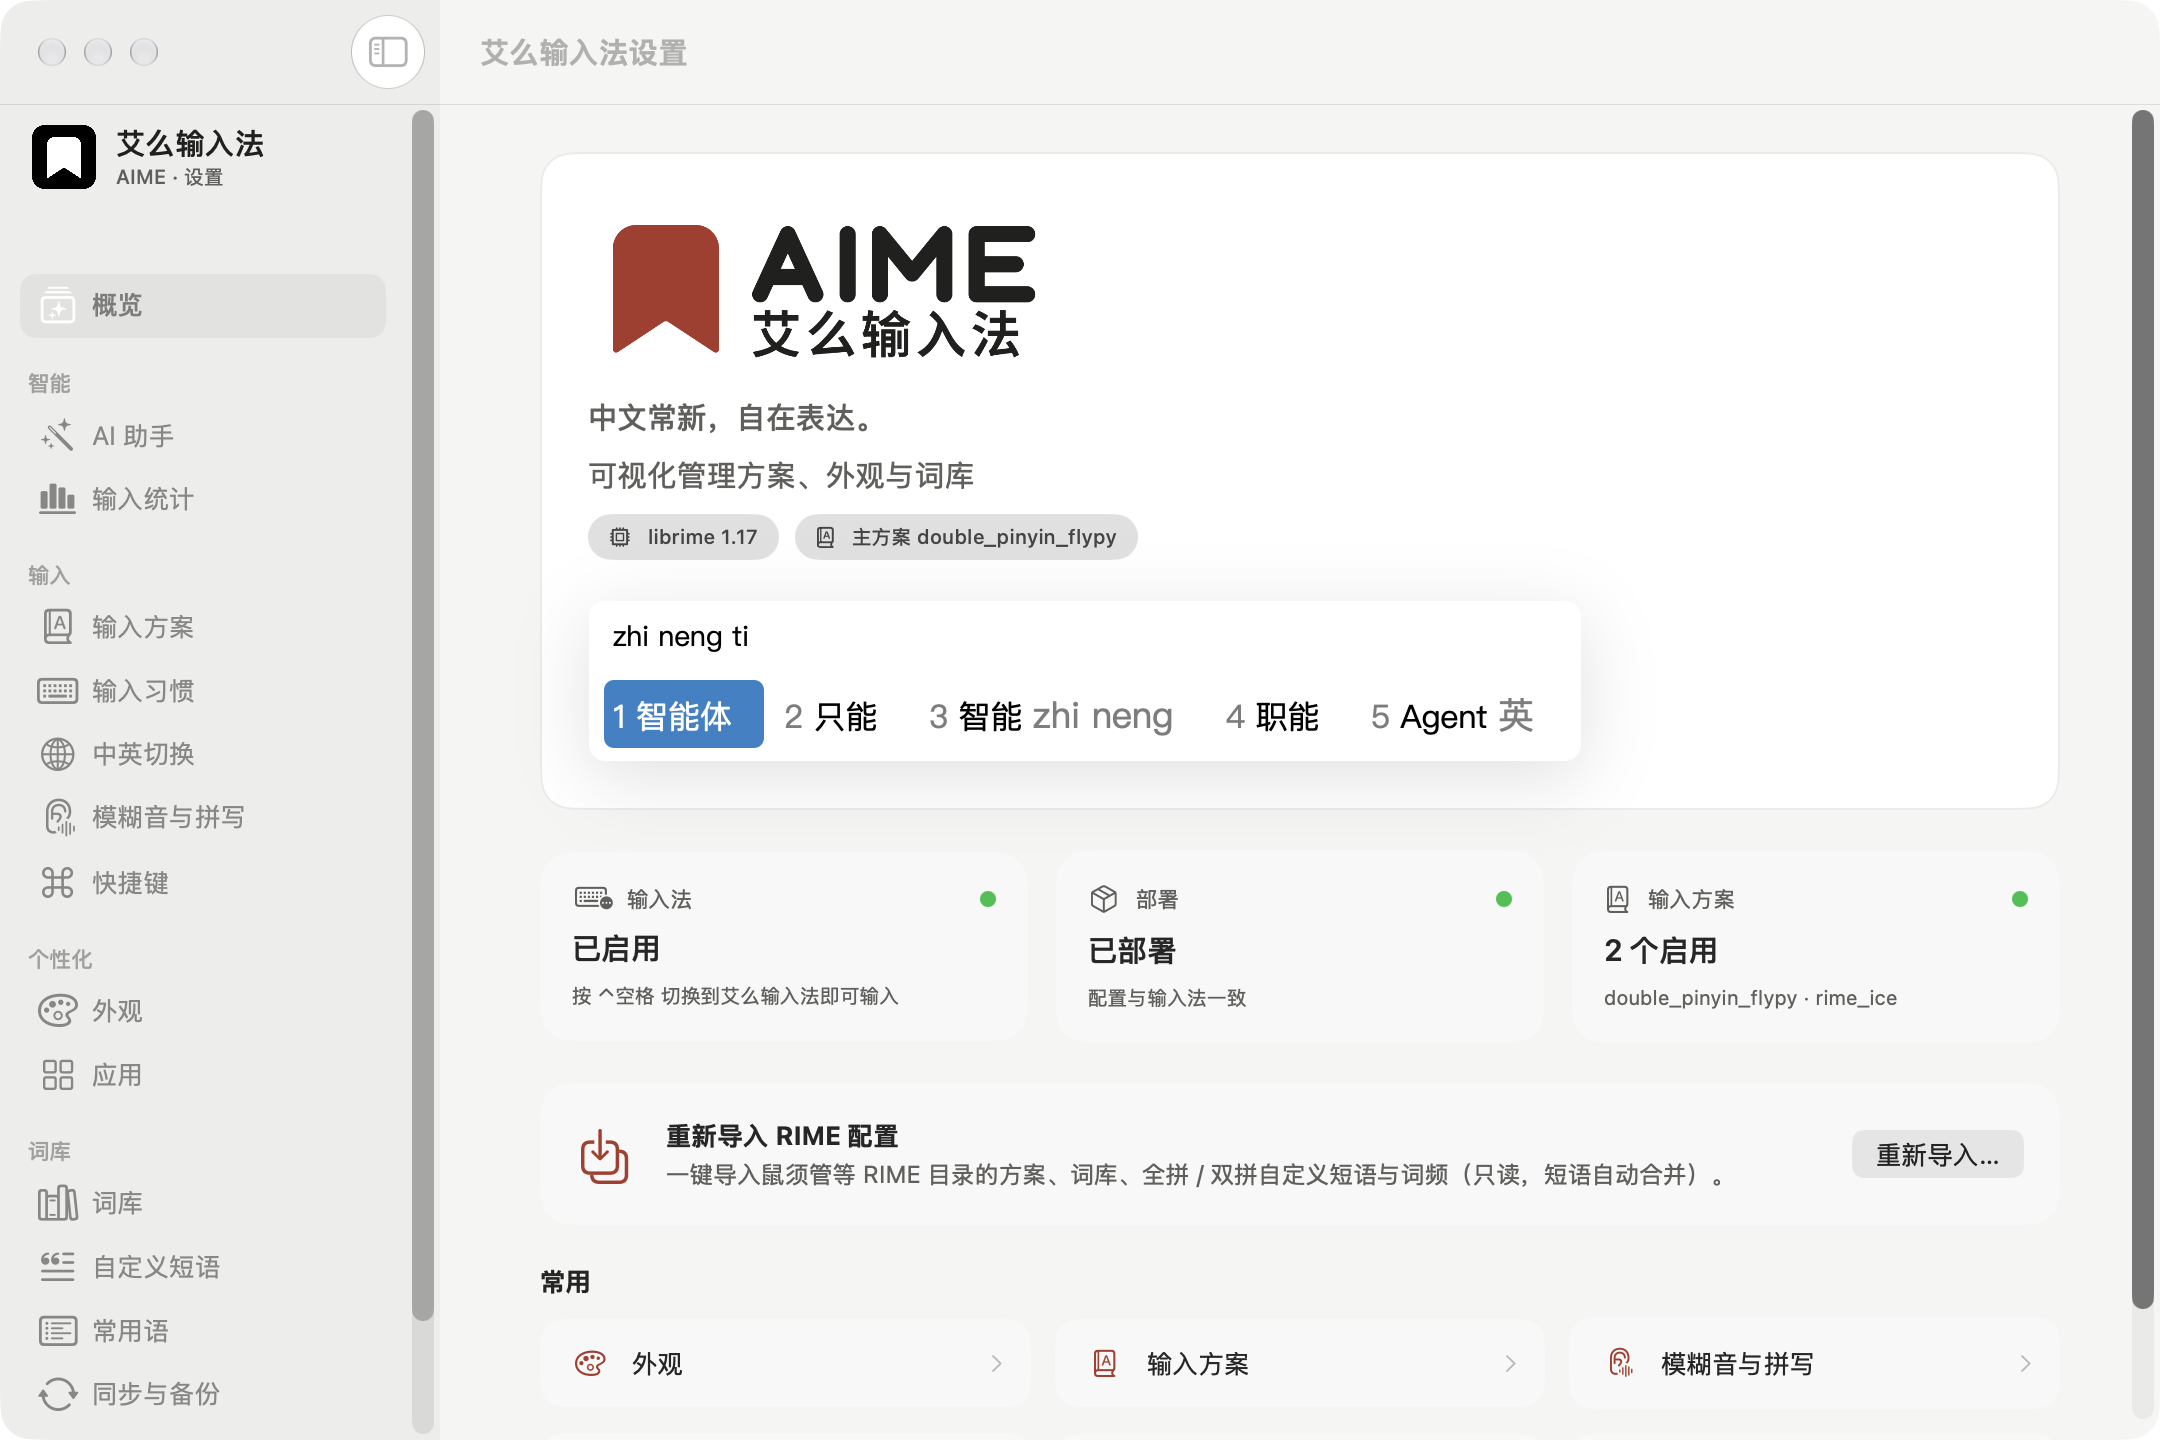
Task: Click the AIME bookmark app logo in sidebar
Action: point(64,157)
